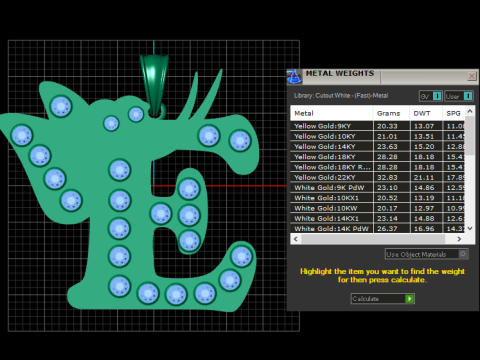Screen dimensions: 480x360
Task: Click the Metal Weights flask icon
Action: click(x=294, y=76)
